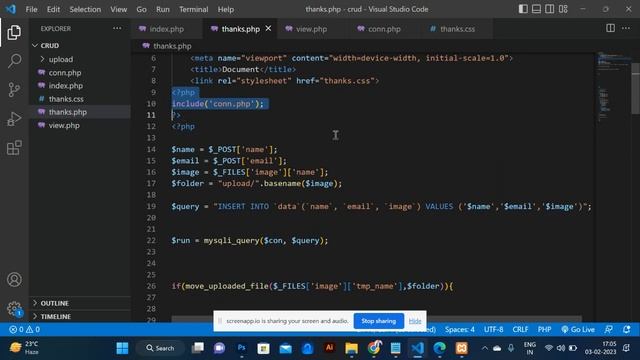Click Go Live in status bar
This screenshot has height=360, width=640.
click(x=578, y=329)
